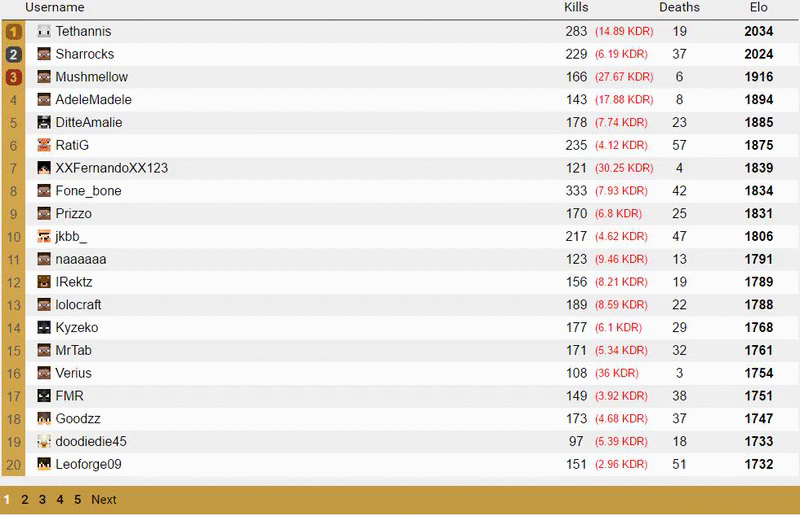Select deaths value 57
Image resolution: width=800 pixels, height=516 pixels.
(x=679, y=145)
